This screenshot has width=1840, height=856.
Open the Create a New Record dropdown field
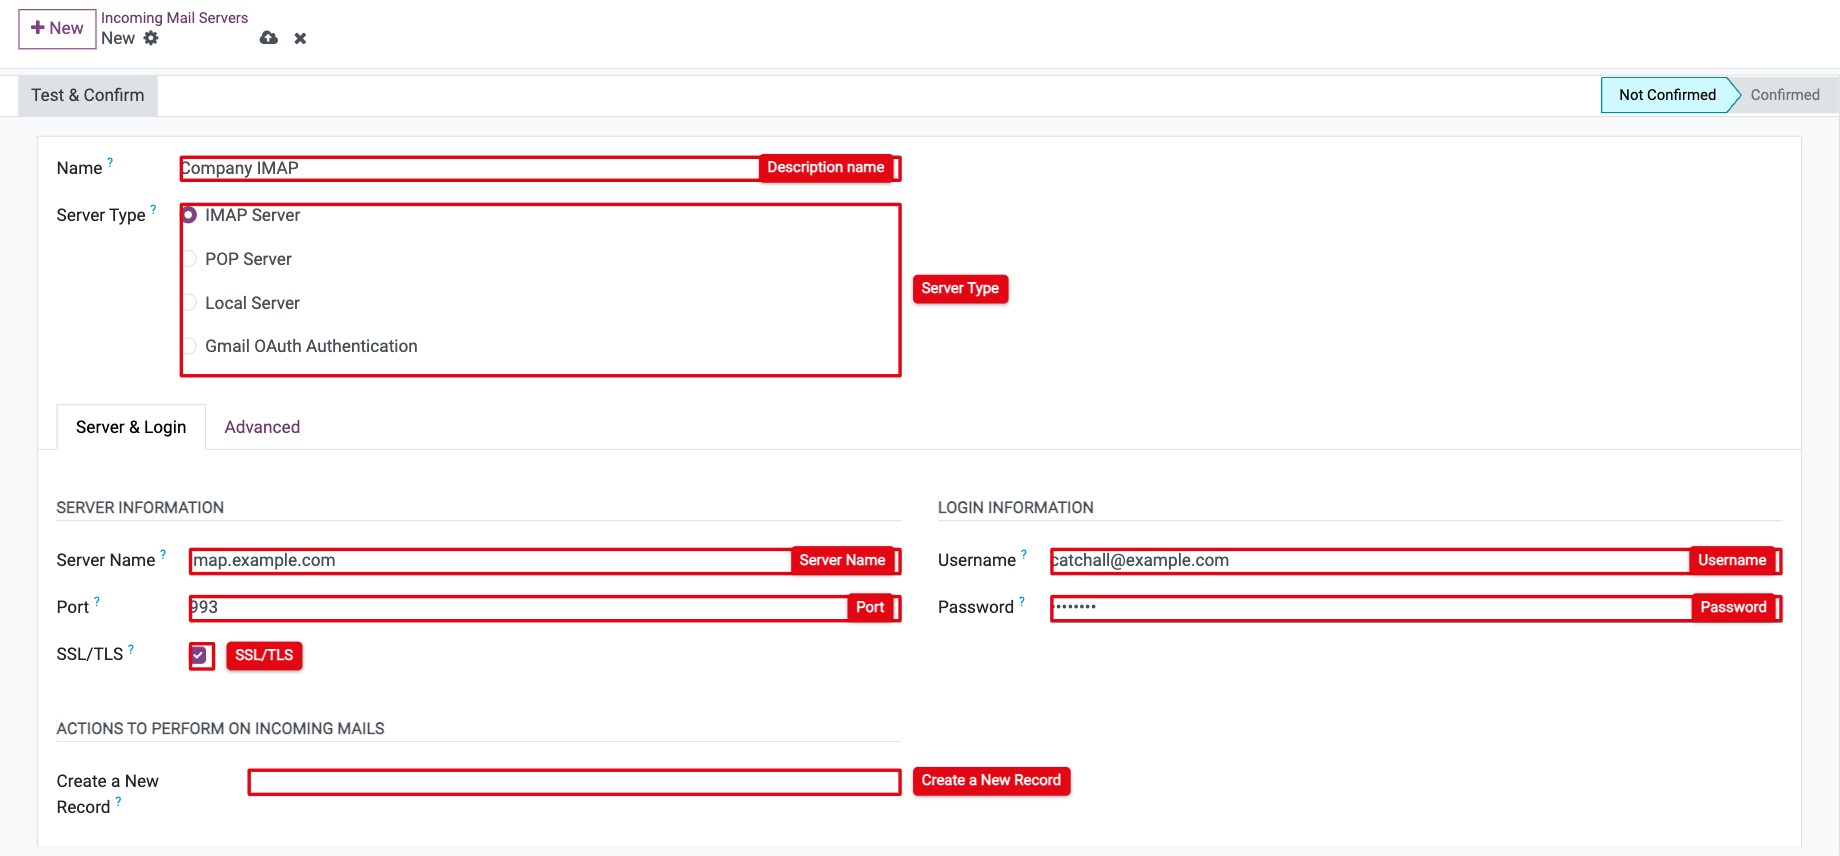tap(574, 782)
